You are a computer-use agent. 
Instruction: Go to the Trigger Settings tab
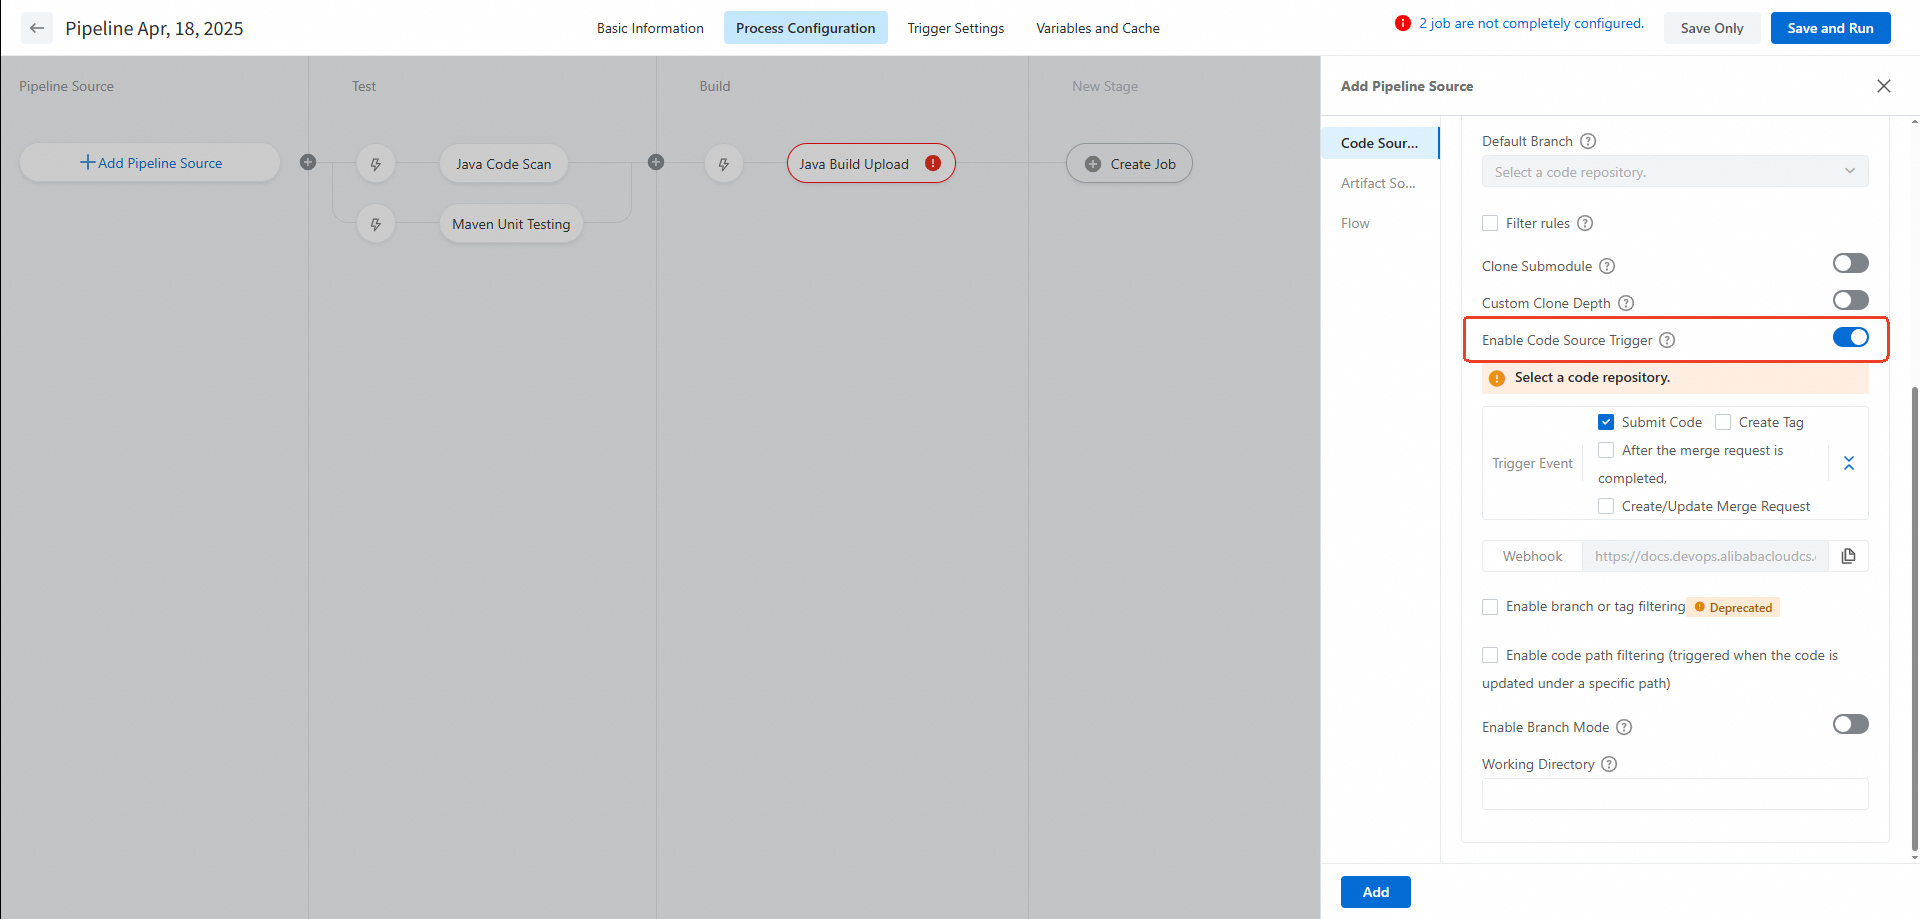tap(956, 28)
